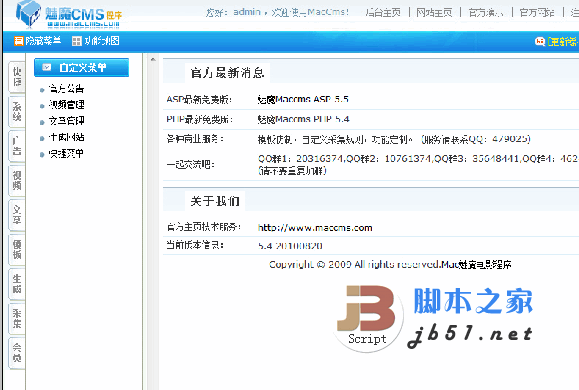Viewport: 579px width, 390px height.
Task: Open the 官方网站 link
Action: point(537,13)
